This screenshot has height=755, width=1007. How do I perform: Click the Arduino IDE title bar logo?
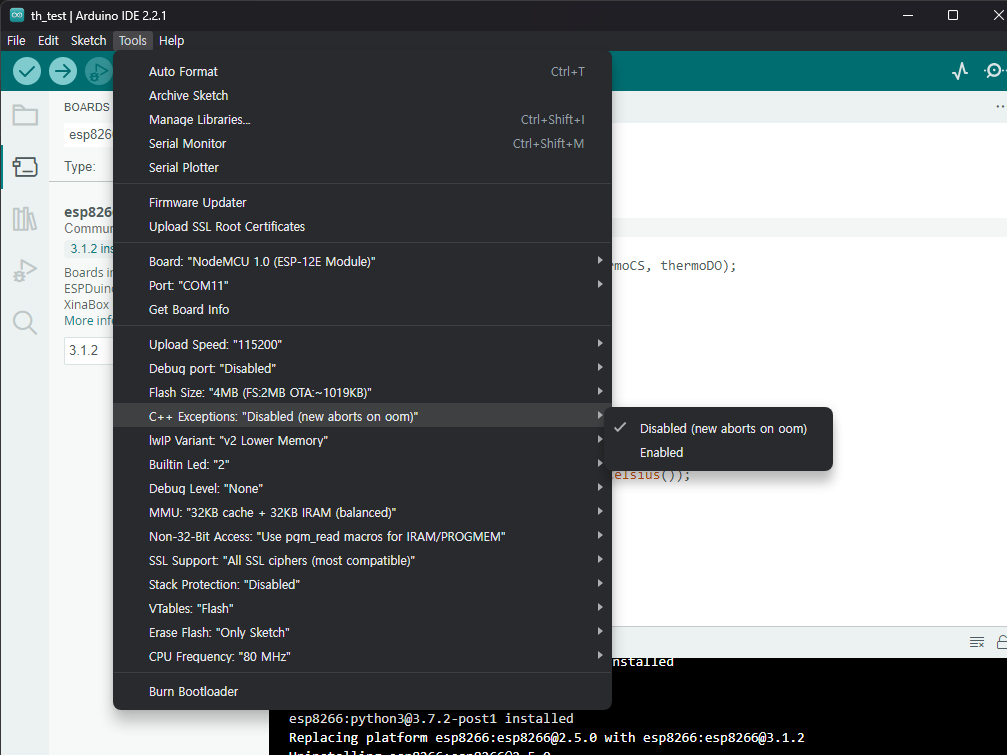point(17,15)
